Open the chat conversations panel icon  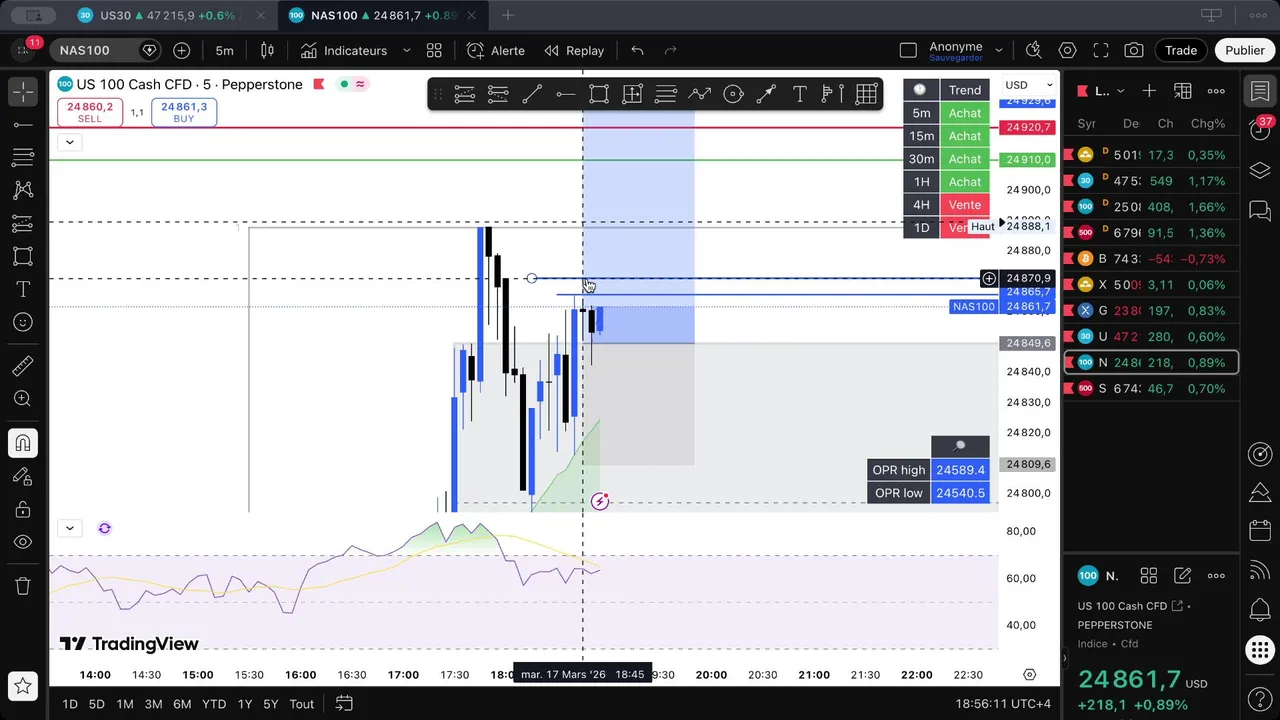[x=1260, y=211]
